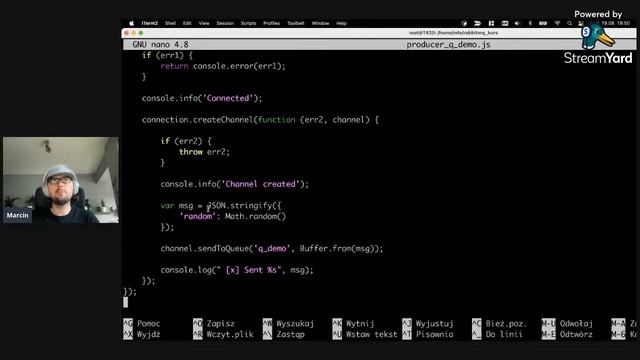Open the Apple menu
Screen dimensions: 640x360
131,23
